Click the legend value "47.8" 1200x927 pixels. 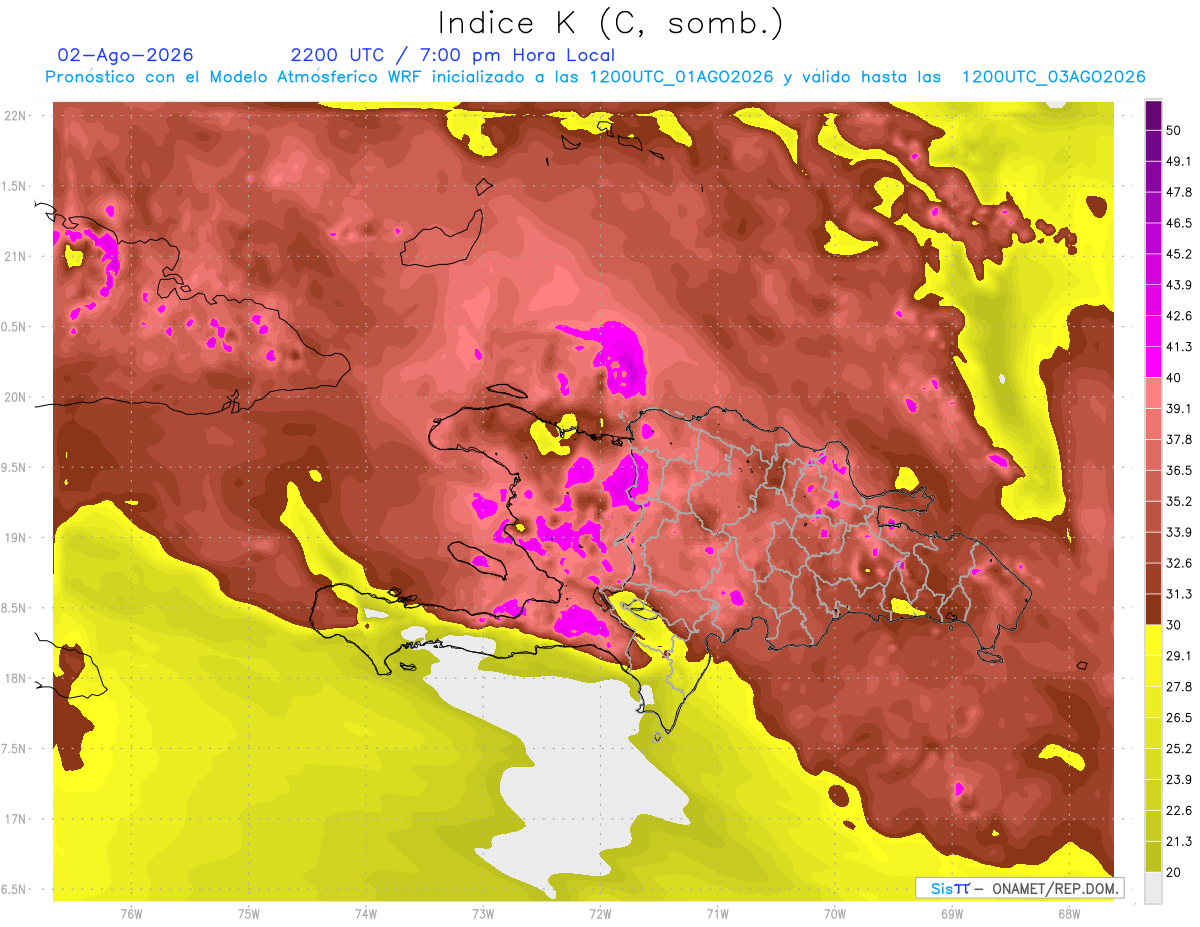point(1178,192)
